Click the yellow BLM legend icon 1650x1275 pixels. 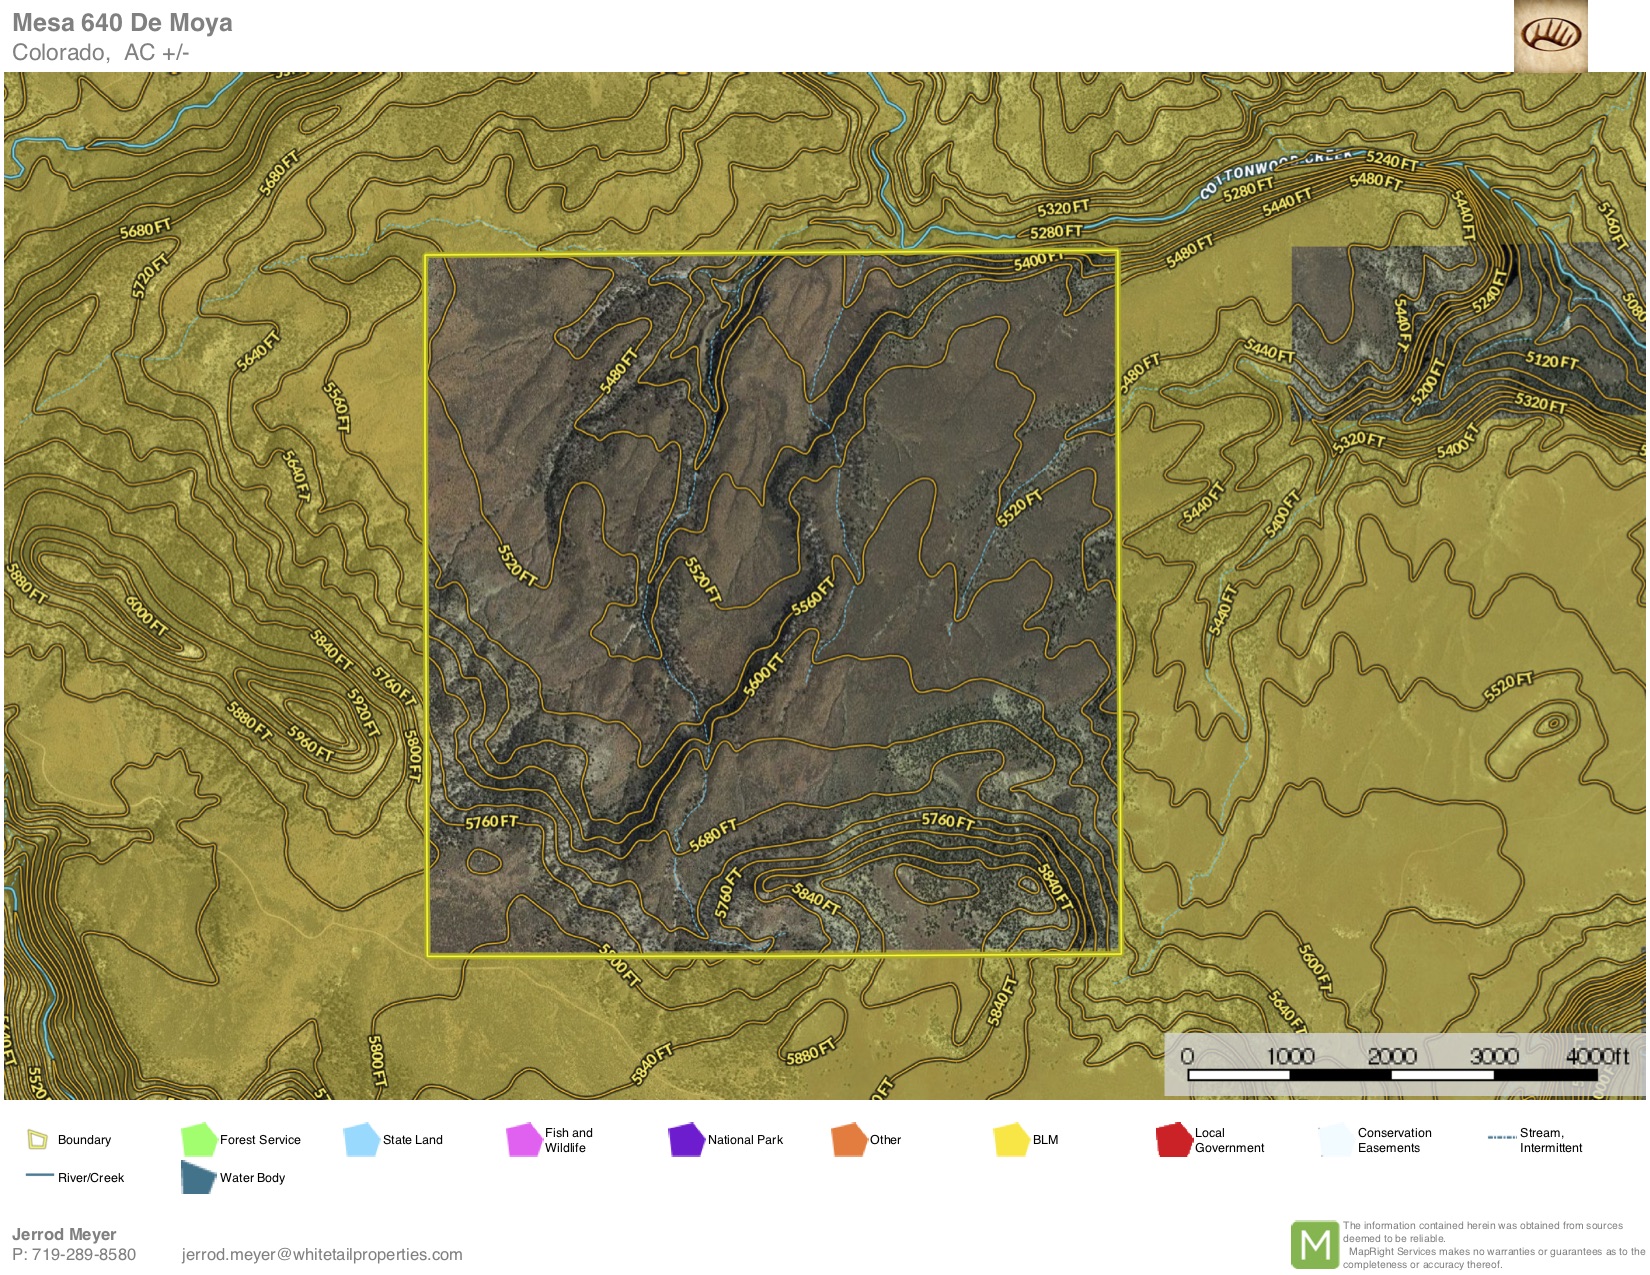1011,1139
